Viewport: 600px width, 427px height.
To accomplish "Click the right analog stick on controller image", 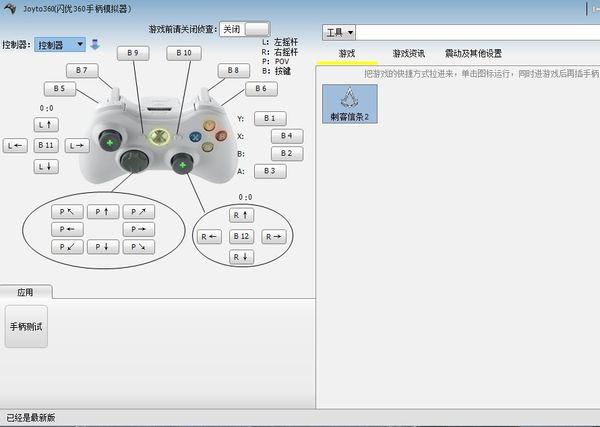I will point(182,164).
